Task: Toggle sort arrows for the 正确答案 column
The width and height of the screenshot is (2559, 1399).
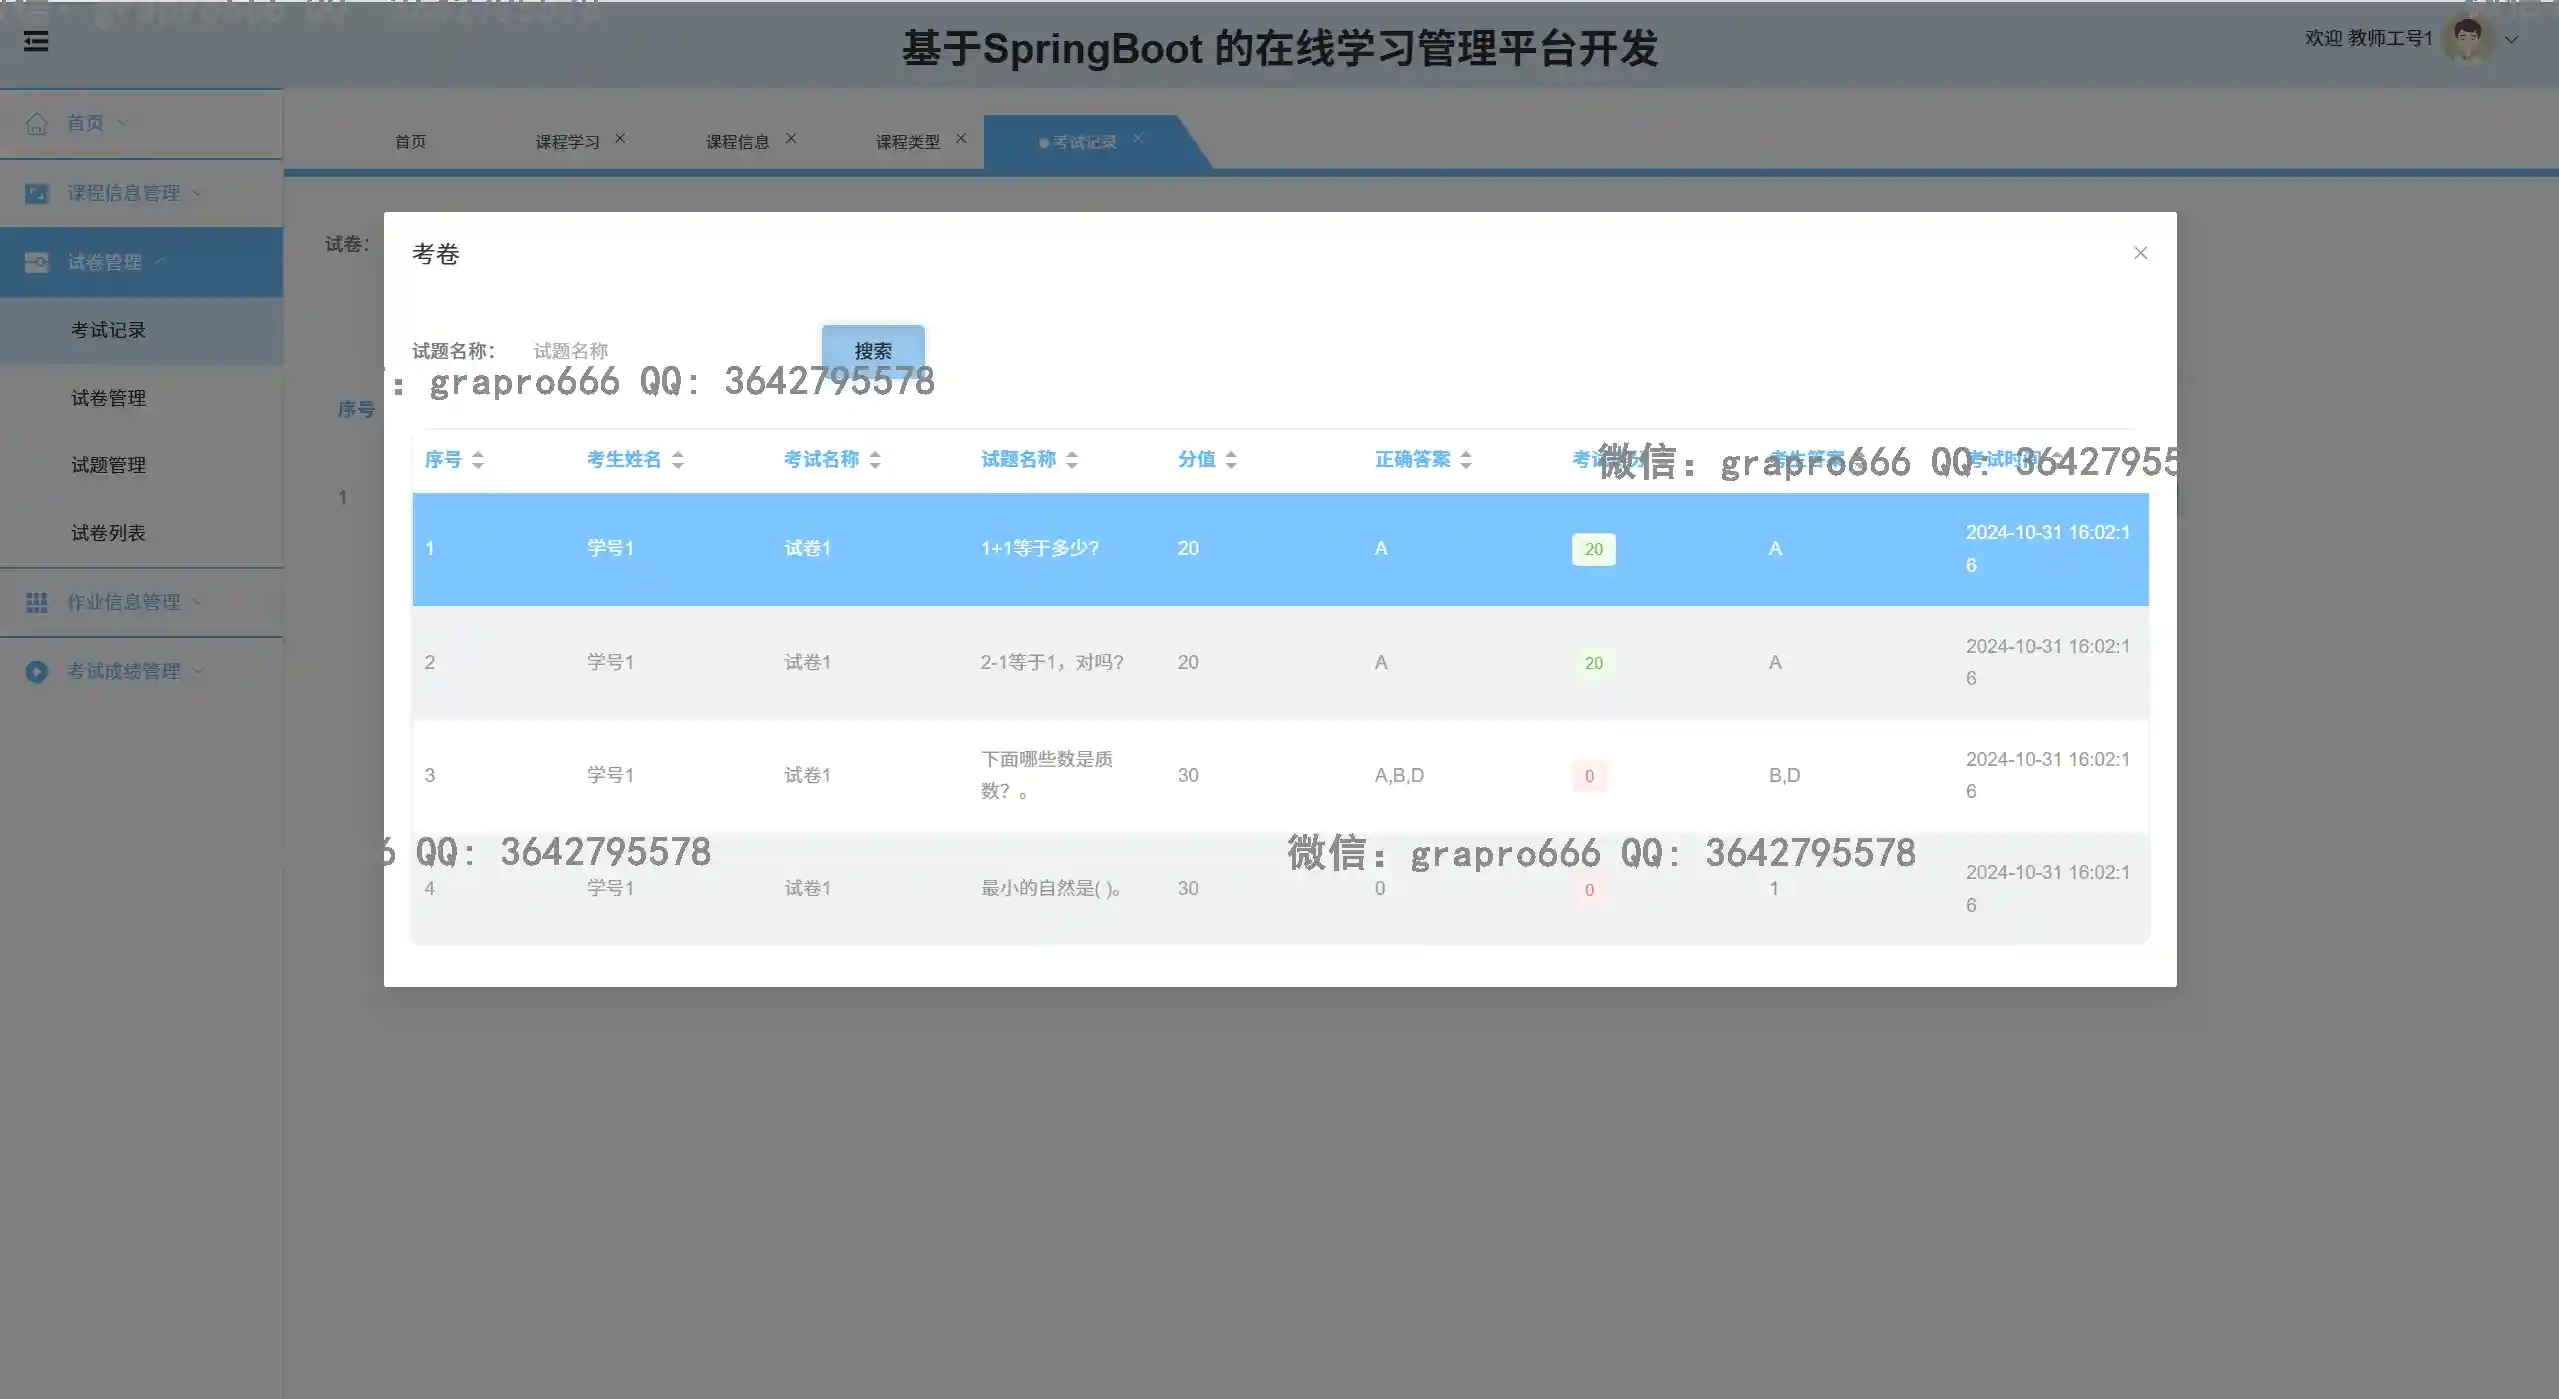Action: click(1466, 460)
